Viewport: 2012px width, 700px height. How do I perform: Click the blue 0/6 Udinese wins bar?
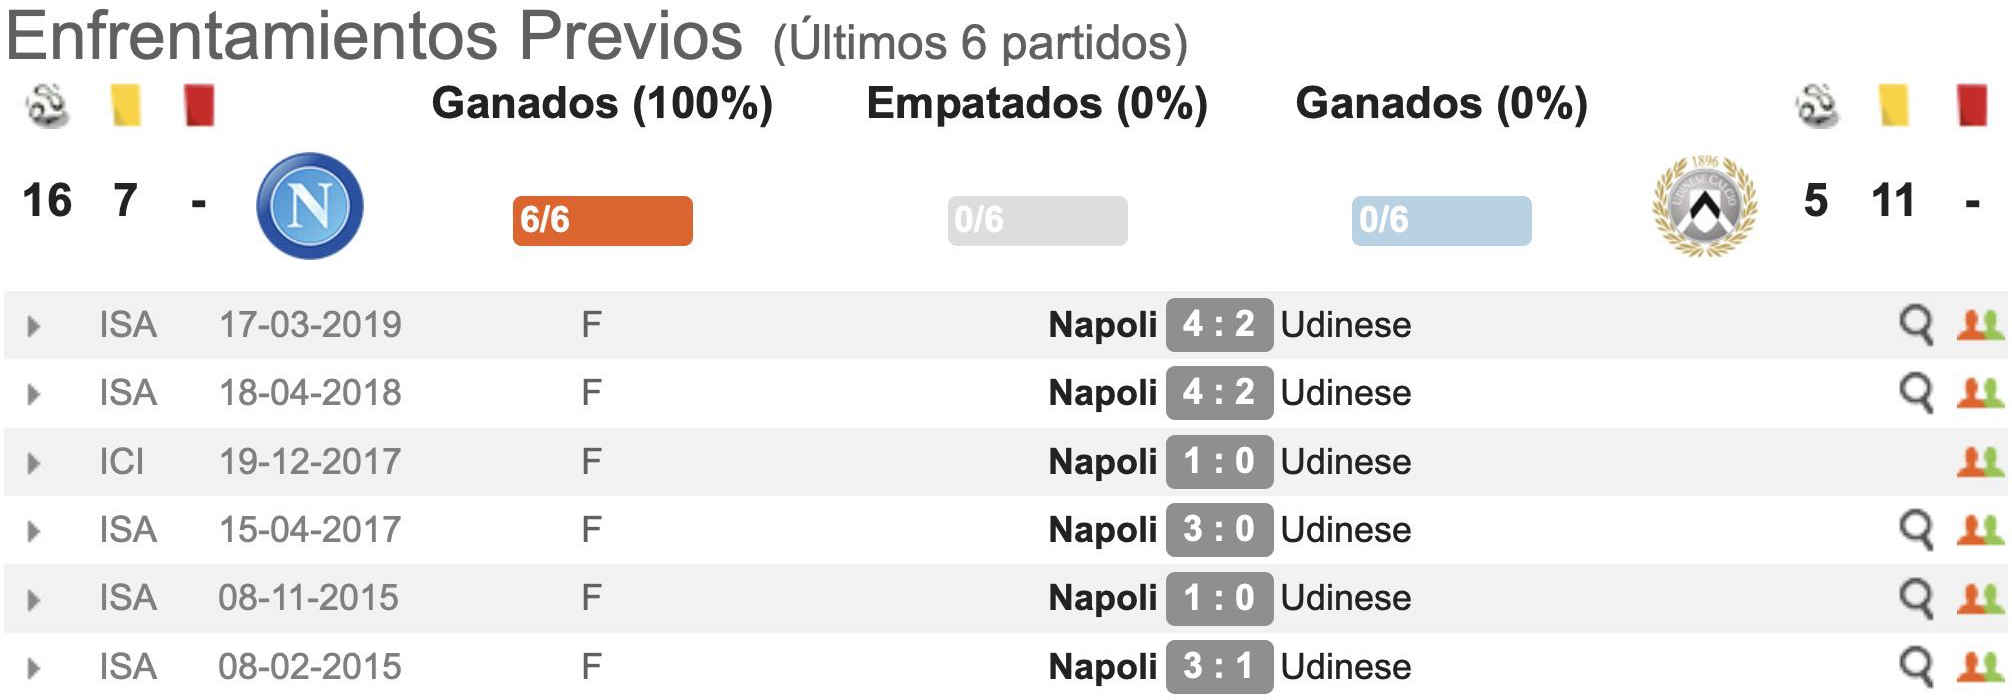(1441, 221)
